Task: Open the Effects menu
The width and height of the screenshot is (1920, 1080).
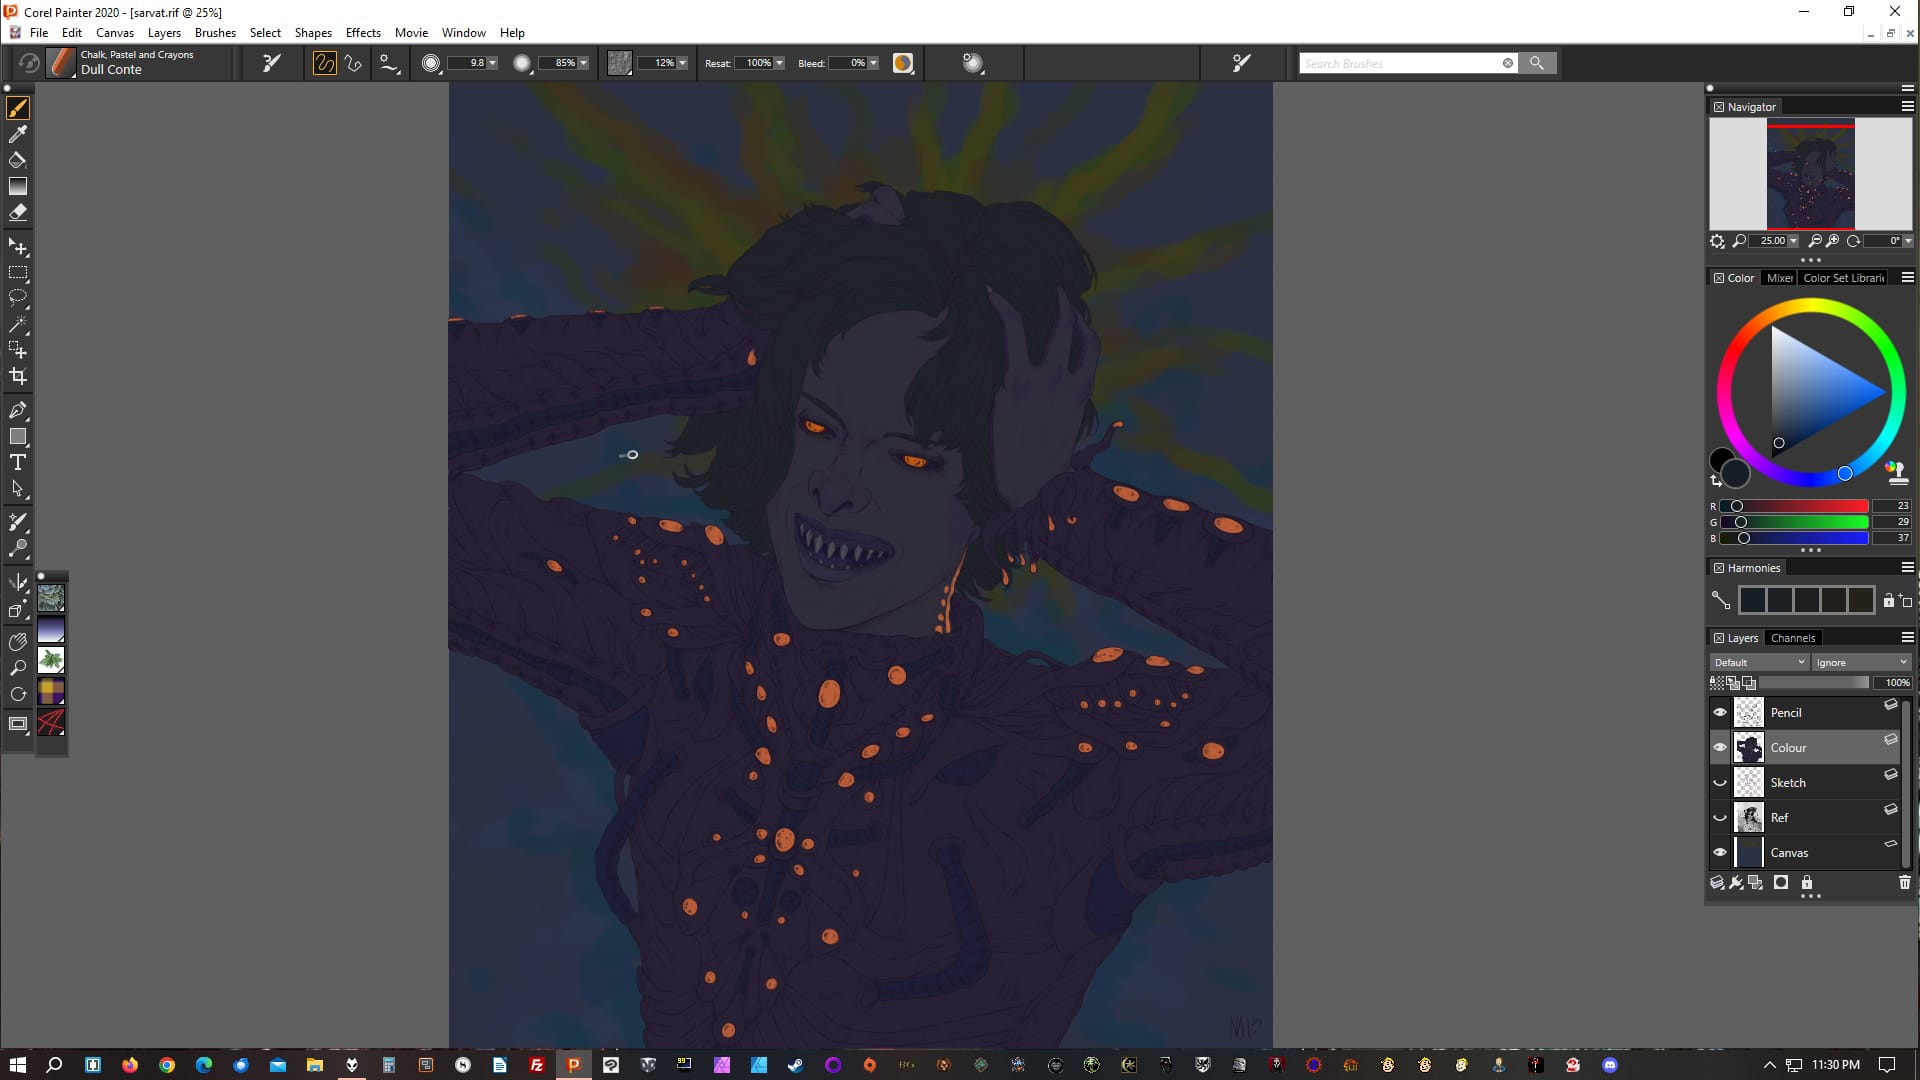Action: (363, 32)
